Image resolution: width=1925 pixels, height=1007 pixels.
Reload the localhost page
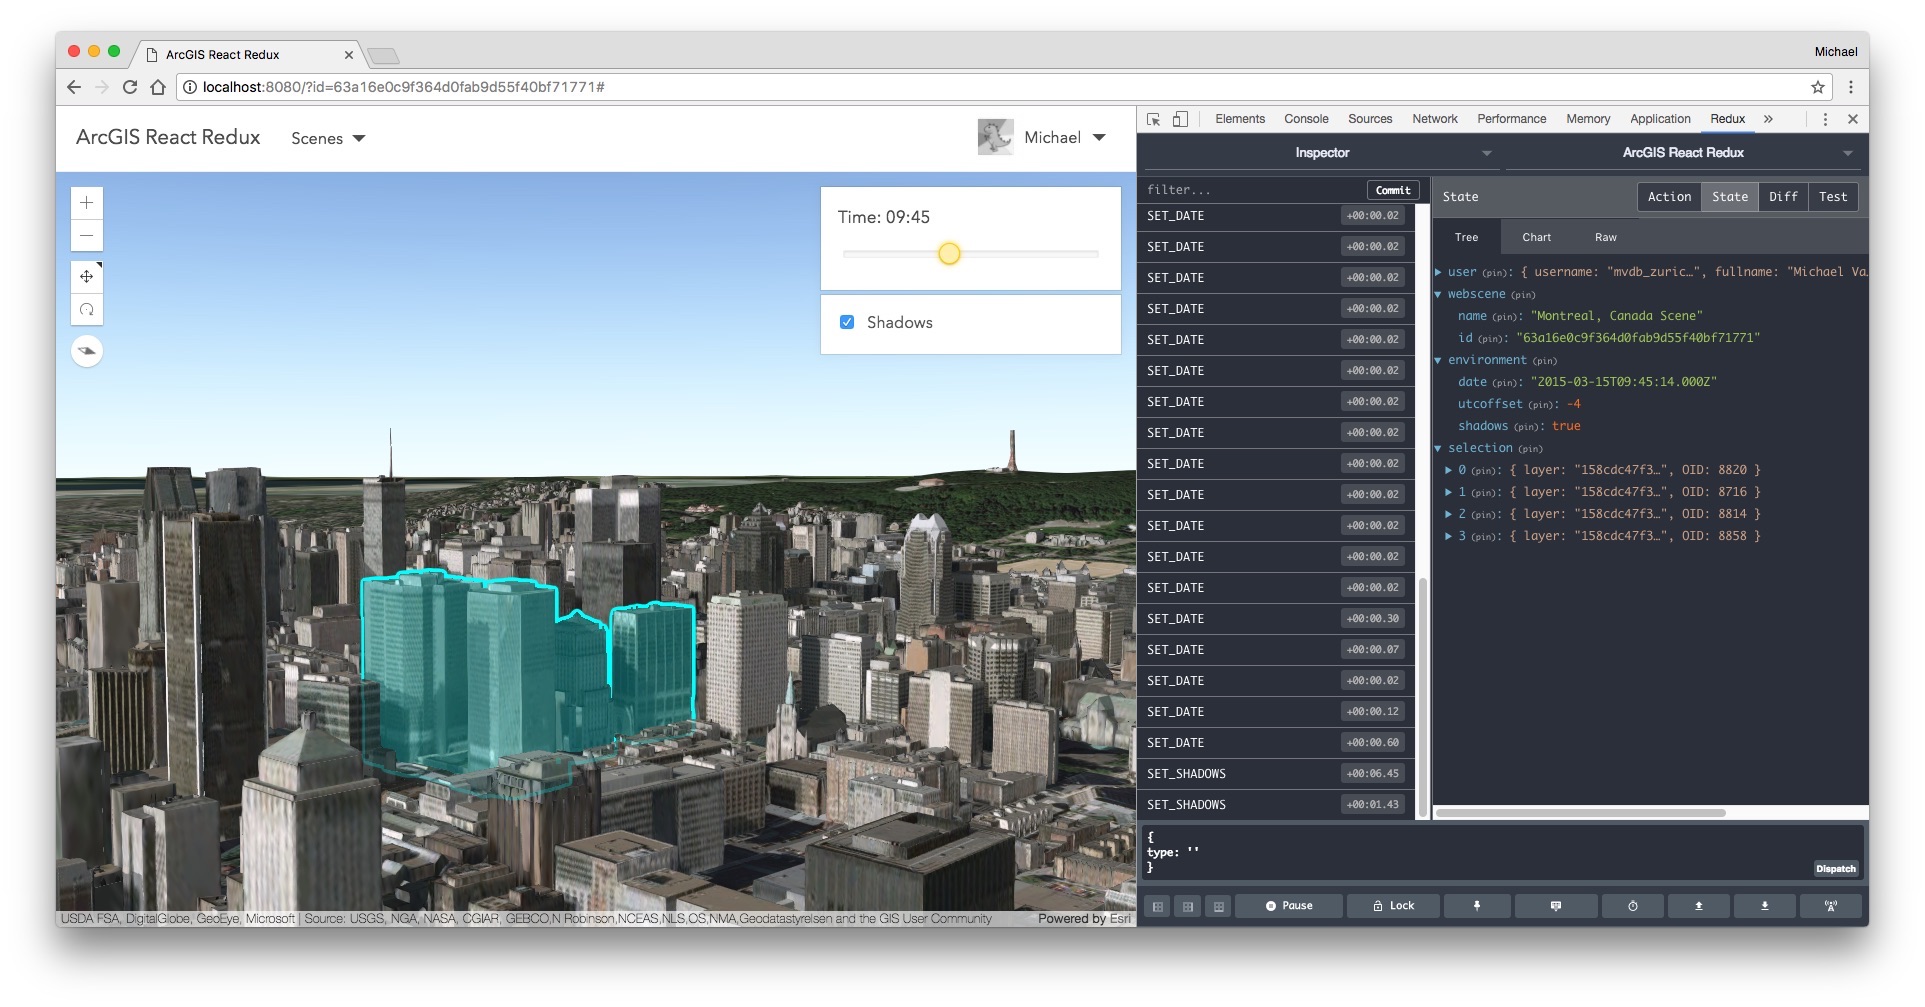pyautogui.click(x=130, y=87)
